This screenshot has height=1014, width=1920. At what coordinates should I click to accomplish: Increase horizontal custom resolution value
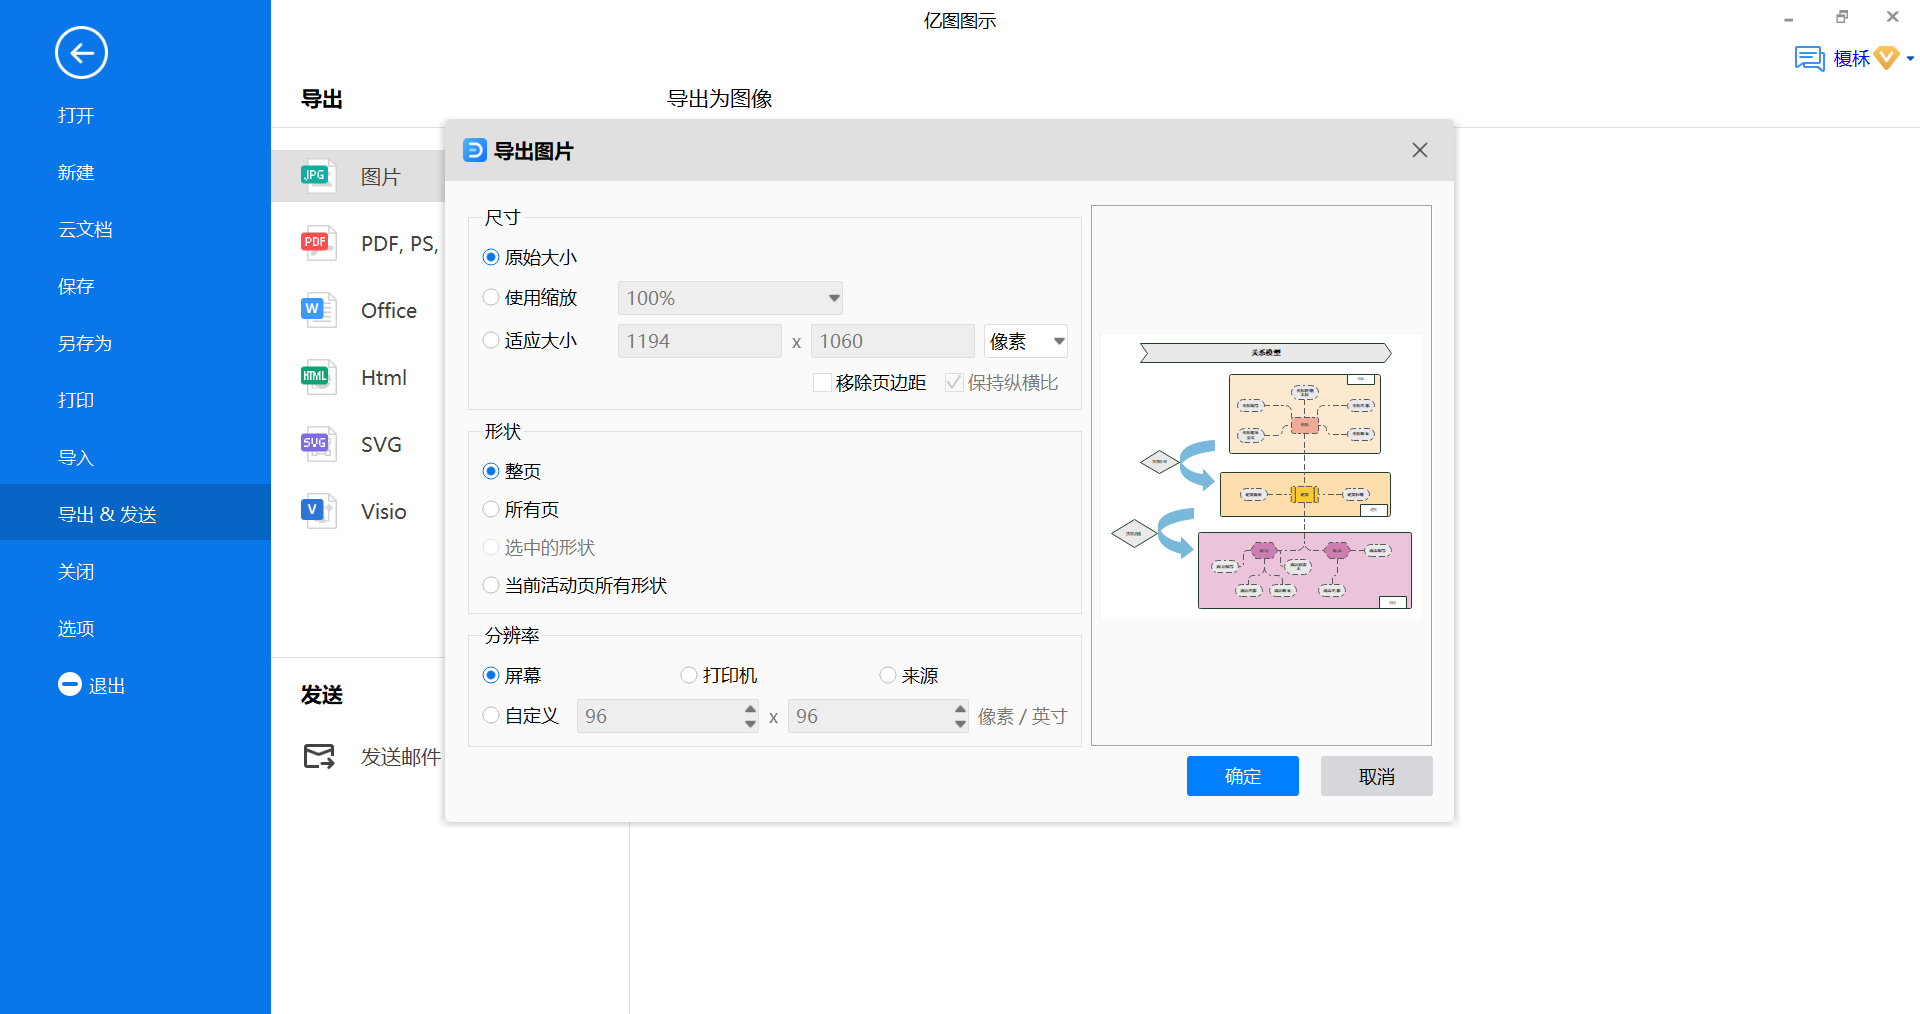[751, 708]
